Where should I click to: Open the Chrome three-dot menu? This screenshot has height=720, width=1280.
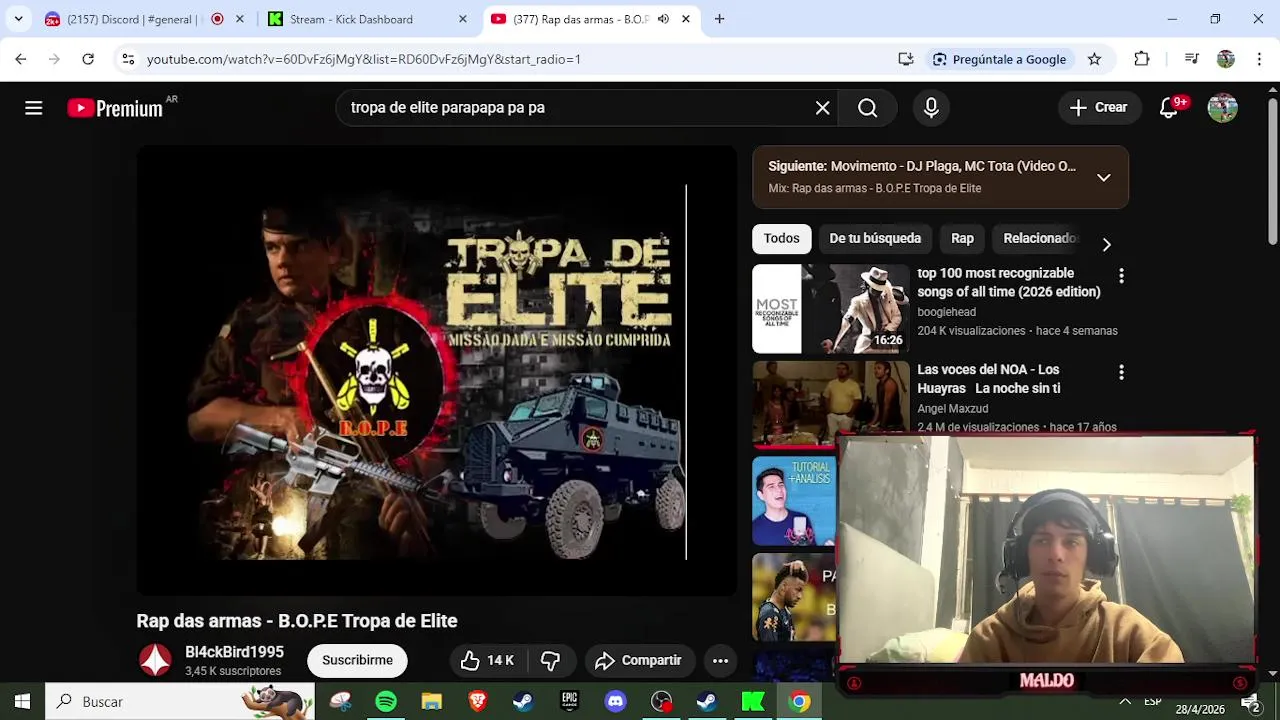pyautogui.click(x=1259, y=59)
